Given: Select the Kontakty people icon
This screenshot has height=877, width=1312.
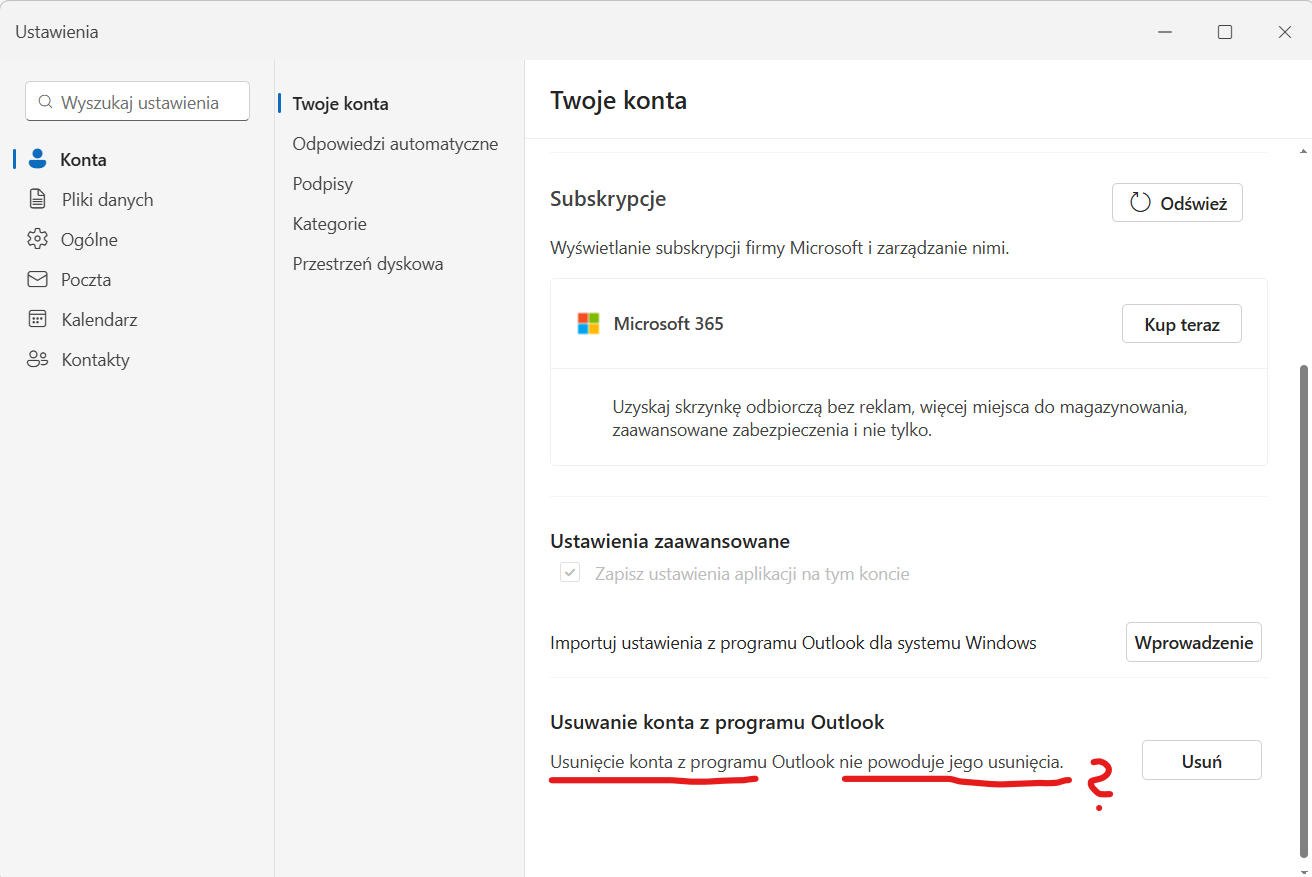Looking at the screenshot, I should 38,359.
